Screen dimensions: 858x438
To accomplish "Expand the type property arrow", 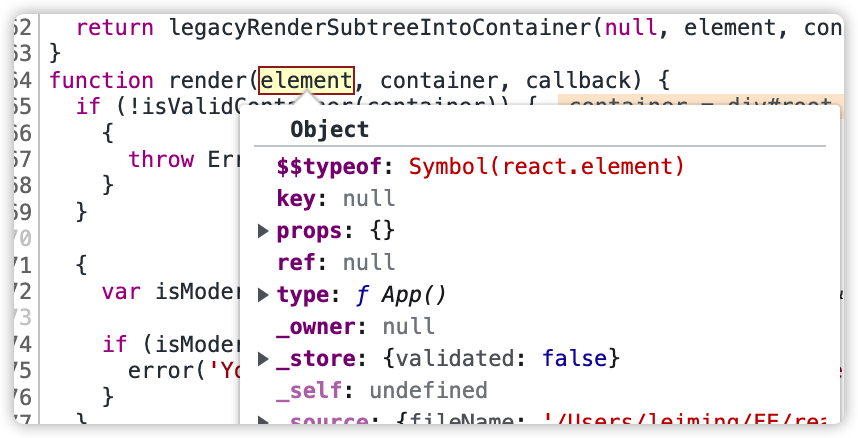I will 263,295.
